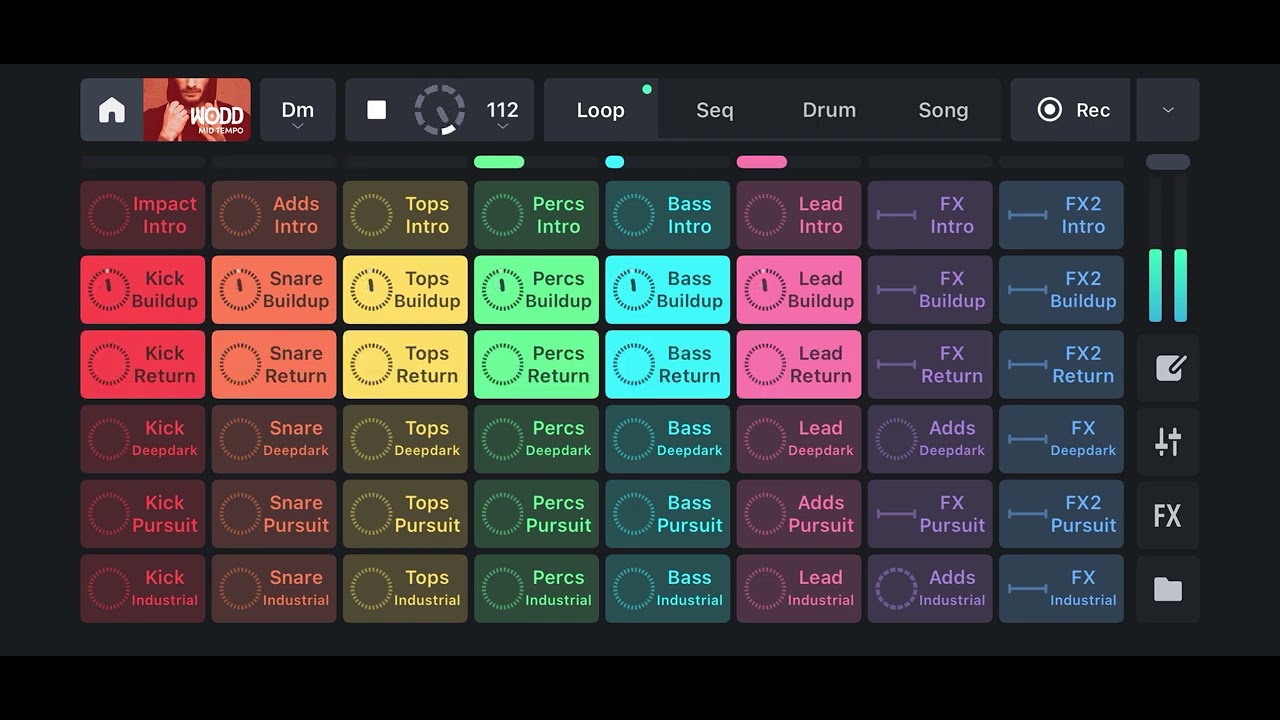Trigger the Bass Intro pad

[668, 215]
